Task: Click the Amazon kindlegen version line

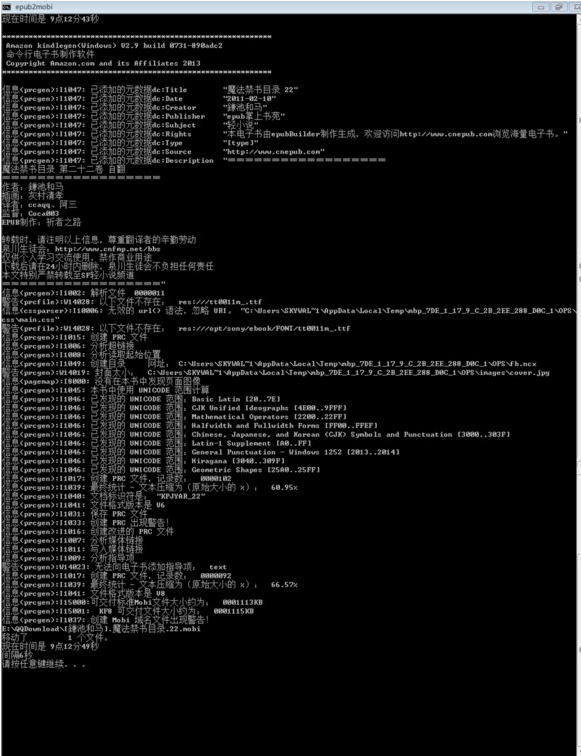Action: point(114,45)
